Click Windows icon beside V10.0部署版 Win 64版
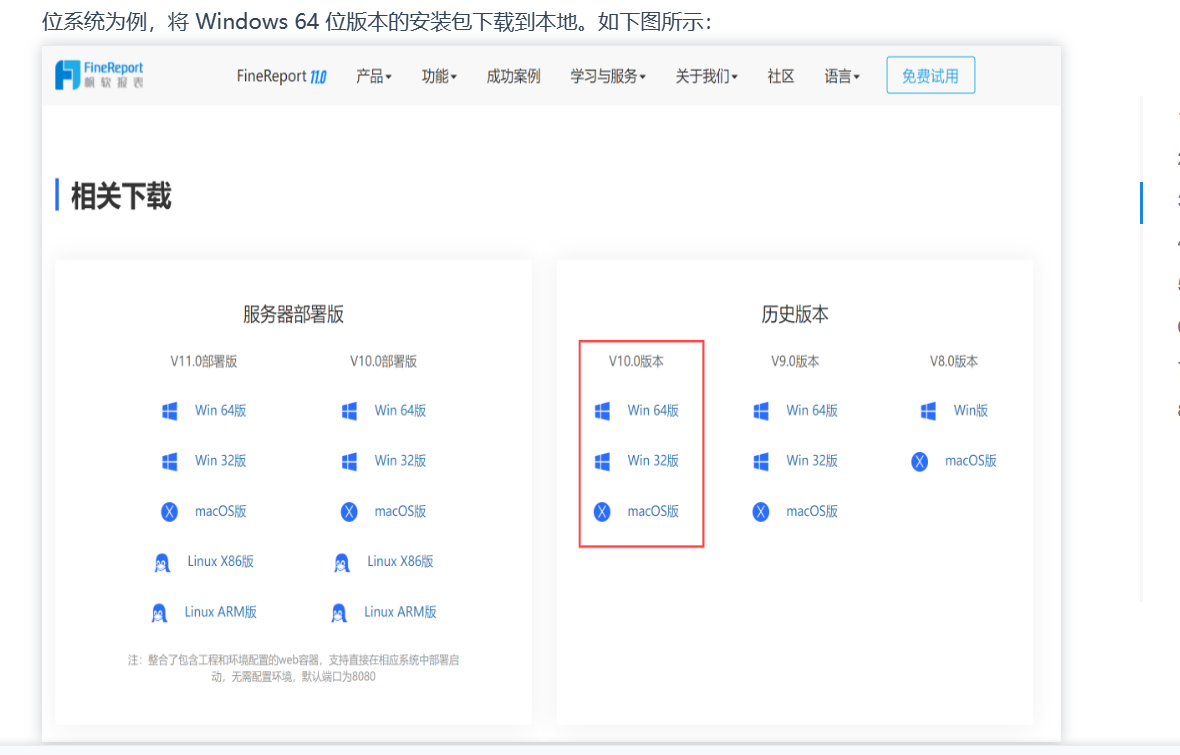 349,411
